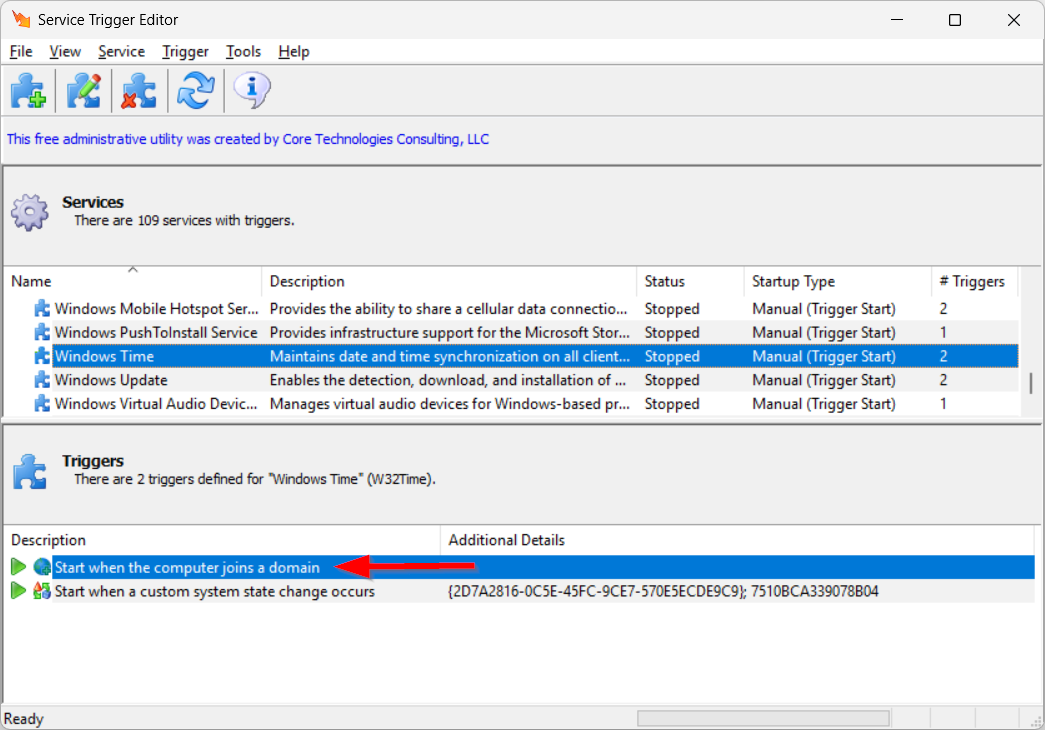The width and height of the screenshot is (1045, 730).
Task: Sort by Startup Type column header
Action: (838, 281)
